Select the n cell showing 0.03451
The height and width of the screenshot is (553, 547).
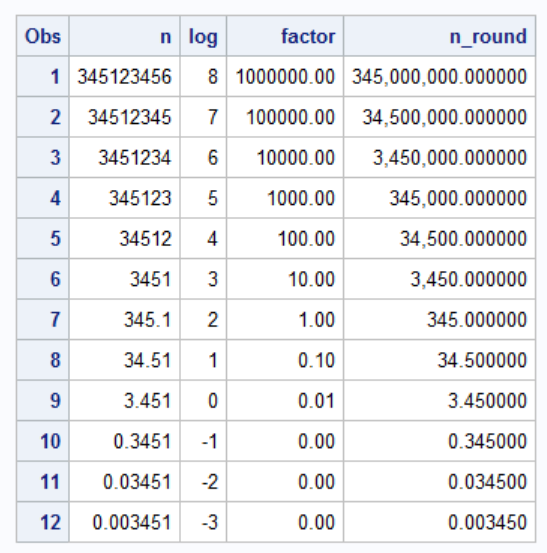pyautogui.click(x=124, y=481)
